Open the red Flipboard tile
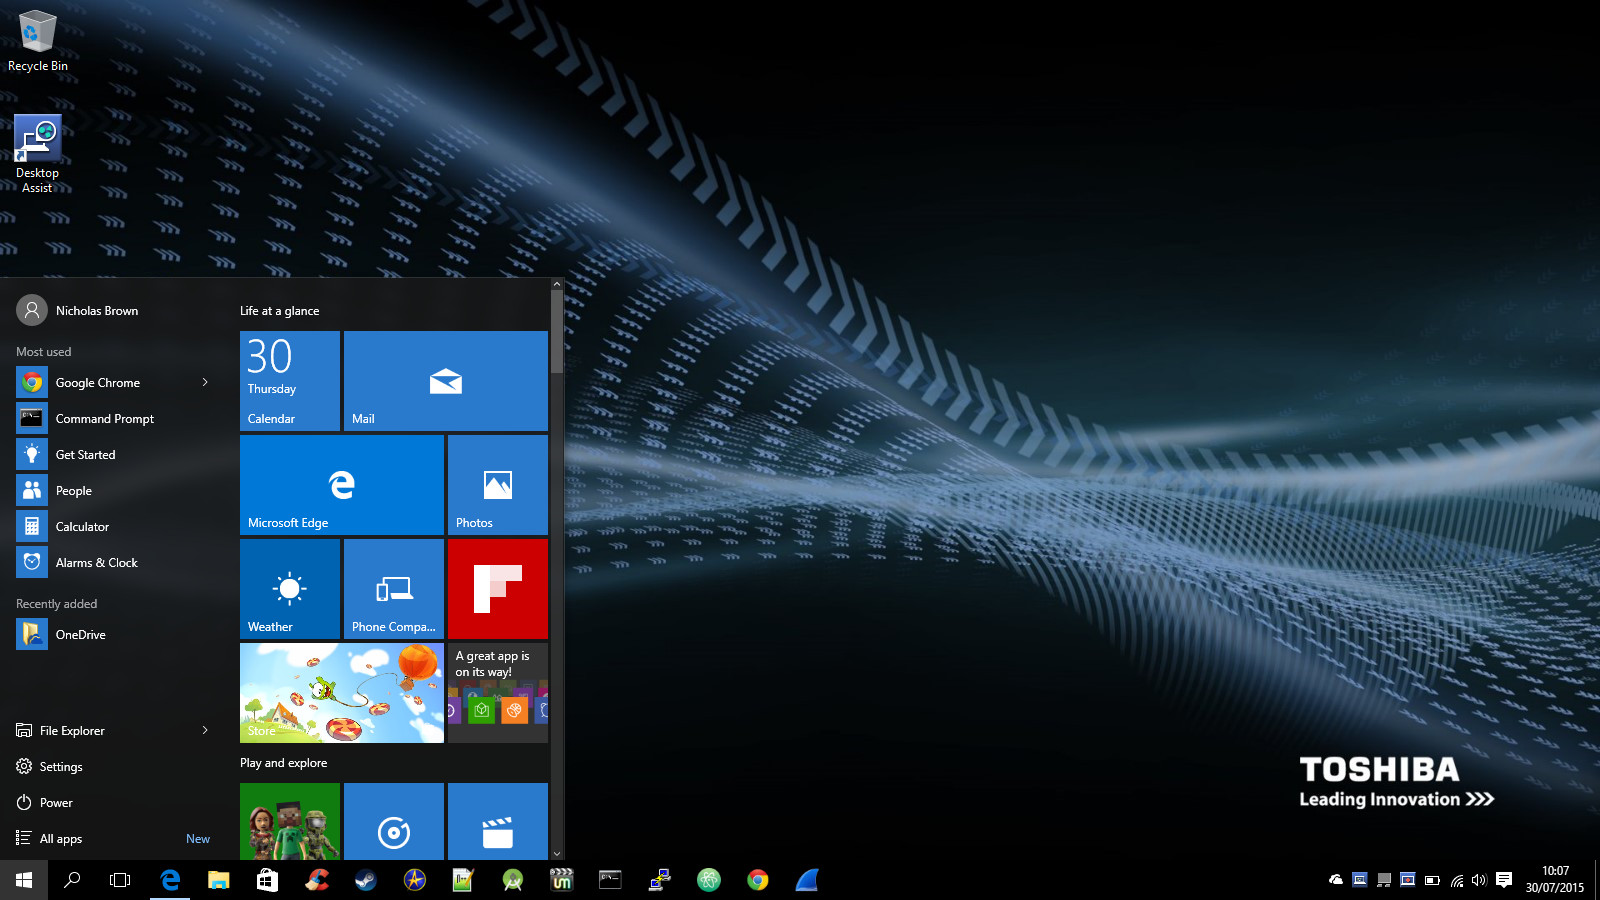The width and height of the screenshot is (1600, 900). (497, 589)
